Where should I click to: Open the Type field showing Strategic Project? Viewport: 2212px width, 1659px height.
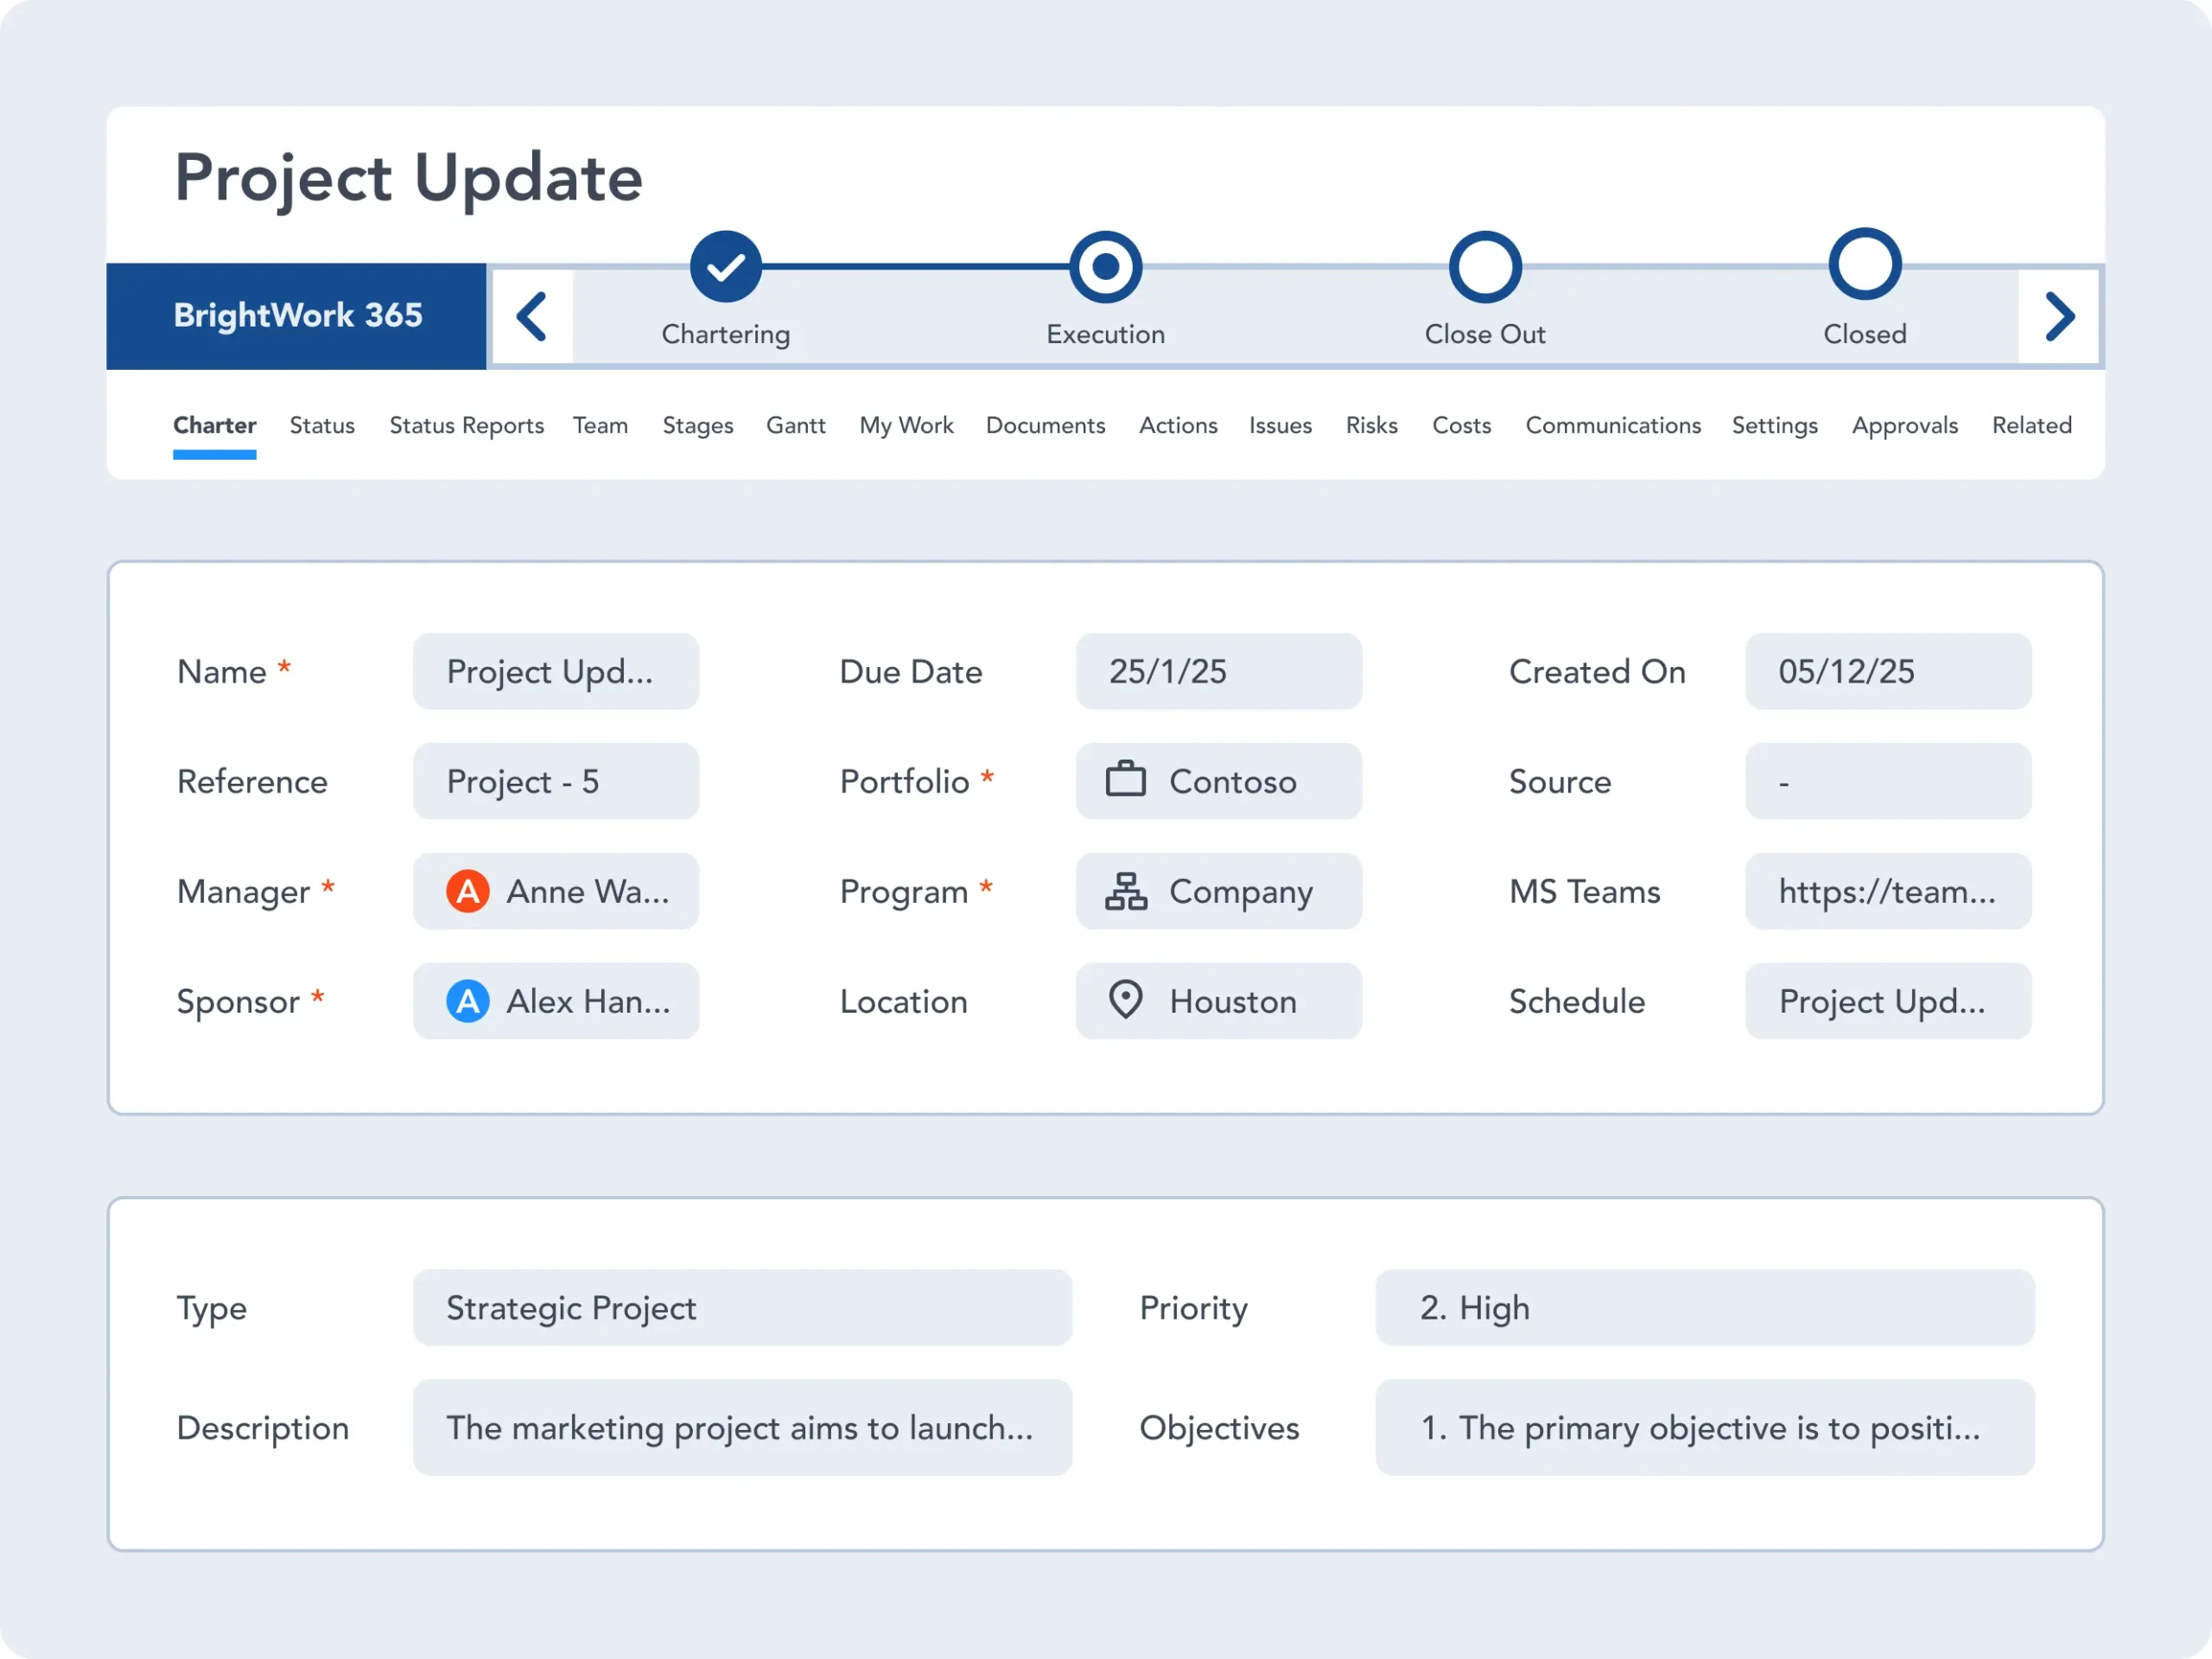coord(741,1307)
